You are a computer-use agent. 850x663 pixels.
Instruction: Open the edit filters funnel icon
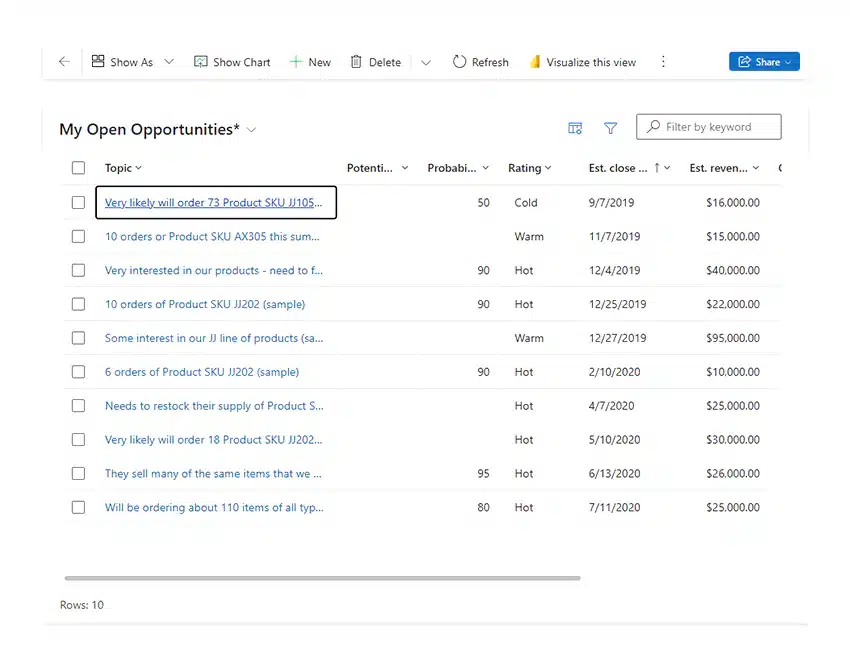point(610,128)
